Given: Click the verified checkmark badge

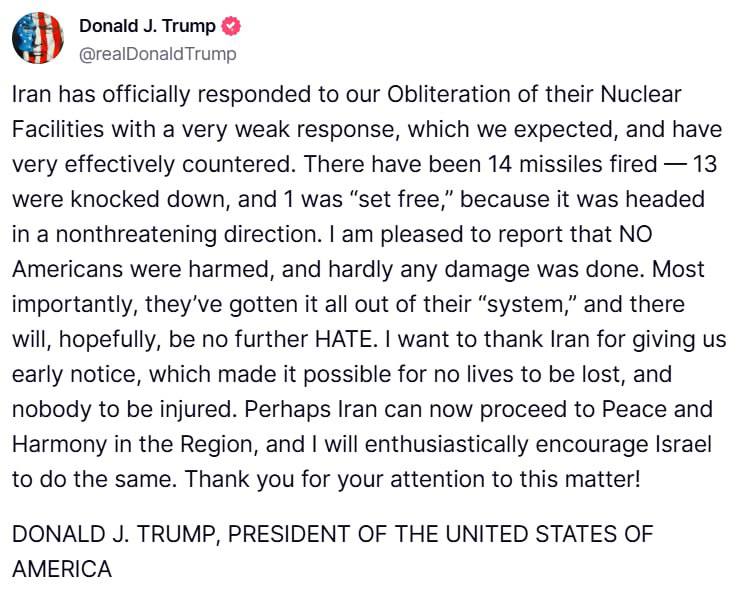Looking at the screenshot, I should tap(230, 27).
